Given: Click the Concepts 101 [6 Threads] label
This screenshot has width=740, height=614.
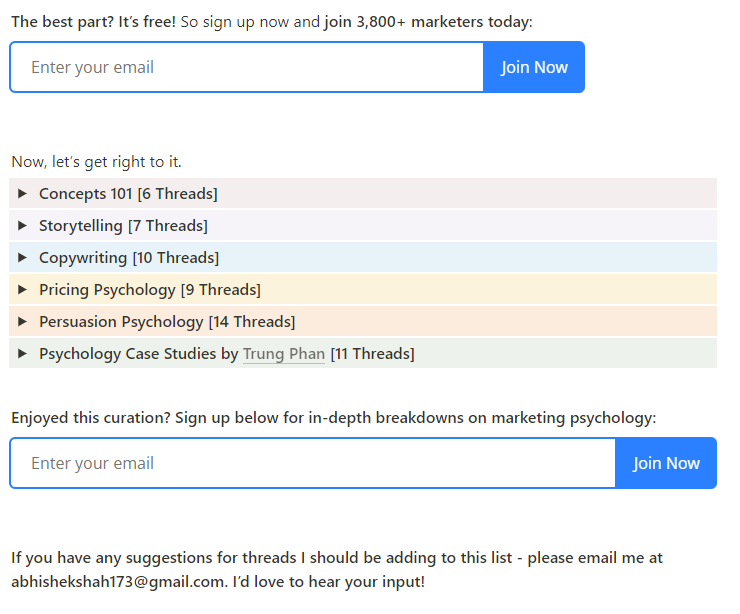Looking at the screenshot, I should tap(128, 194).
